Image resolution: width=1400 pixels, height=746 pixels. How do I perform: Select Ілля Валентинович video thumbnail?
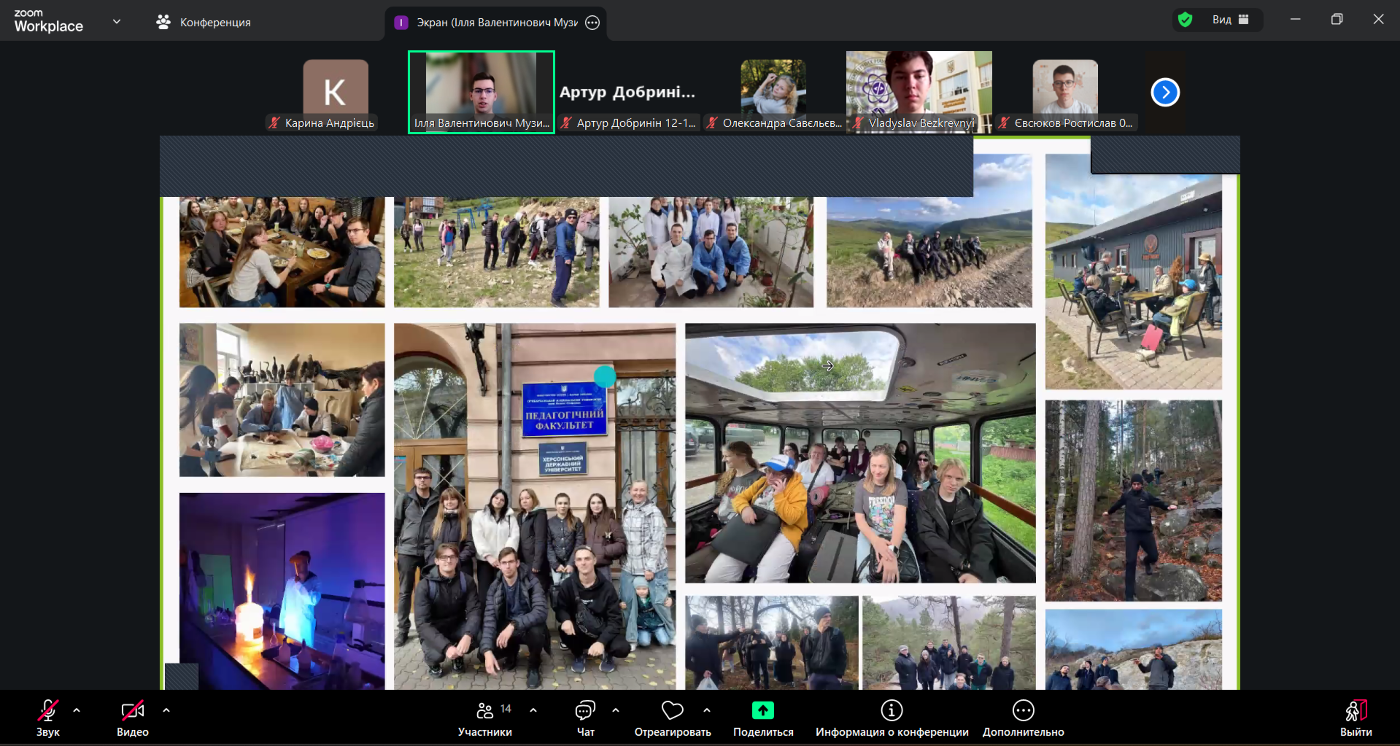pos(481,92)
